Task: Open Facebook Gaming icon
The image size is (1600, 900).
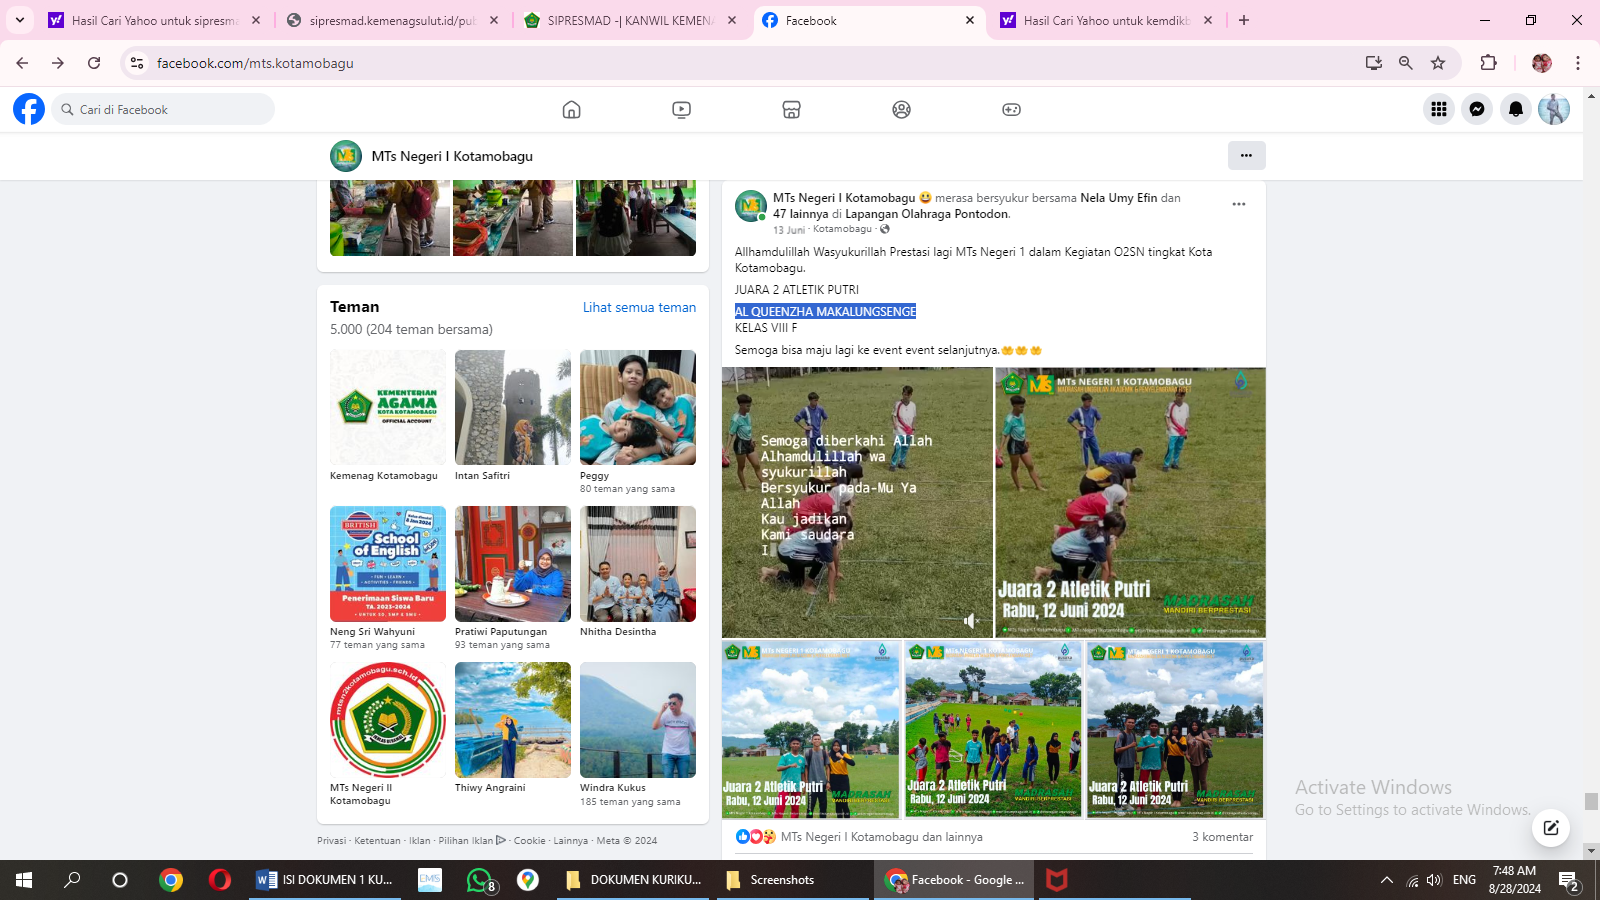Action: [x=1011, y=110]
